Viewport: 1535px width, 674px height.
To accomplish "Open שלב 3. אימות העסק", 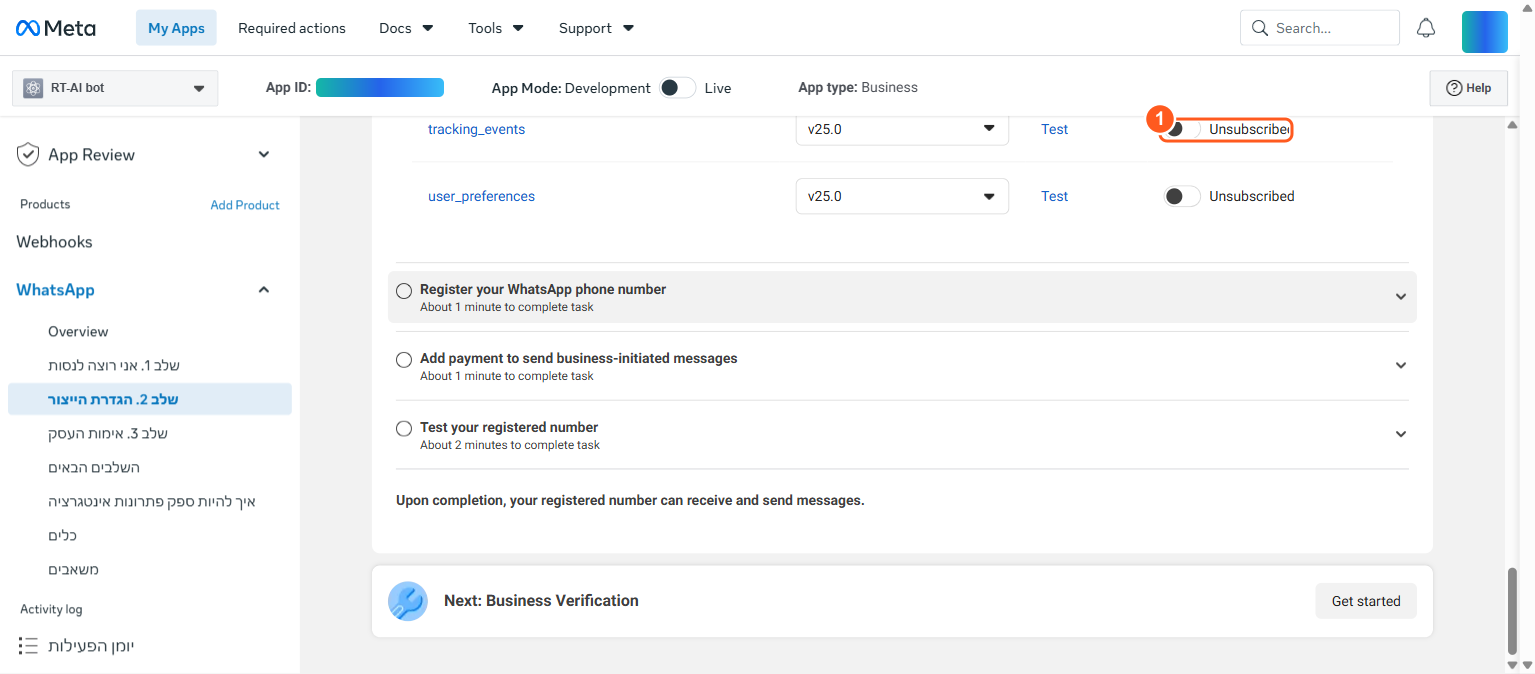I will 108,434.
